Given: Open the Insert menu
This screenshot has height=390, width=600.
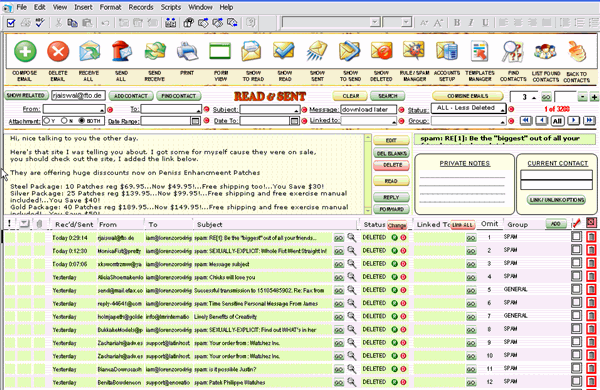Looking at the screenshot, I should point(83,7).
